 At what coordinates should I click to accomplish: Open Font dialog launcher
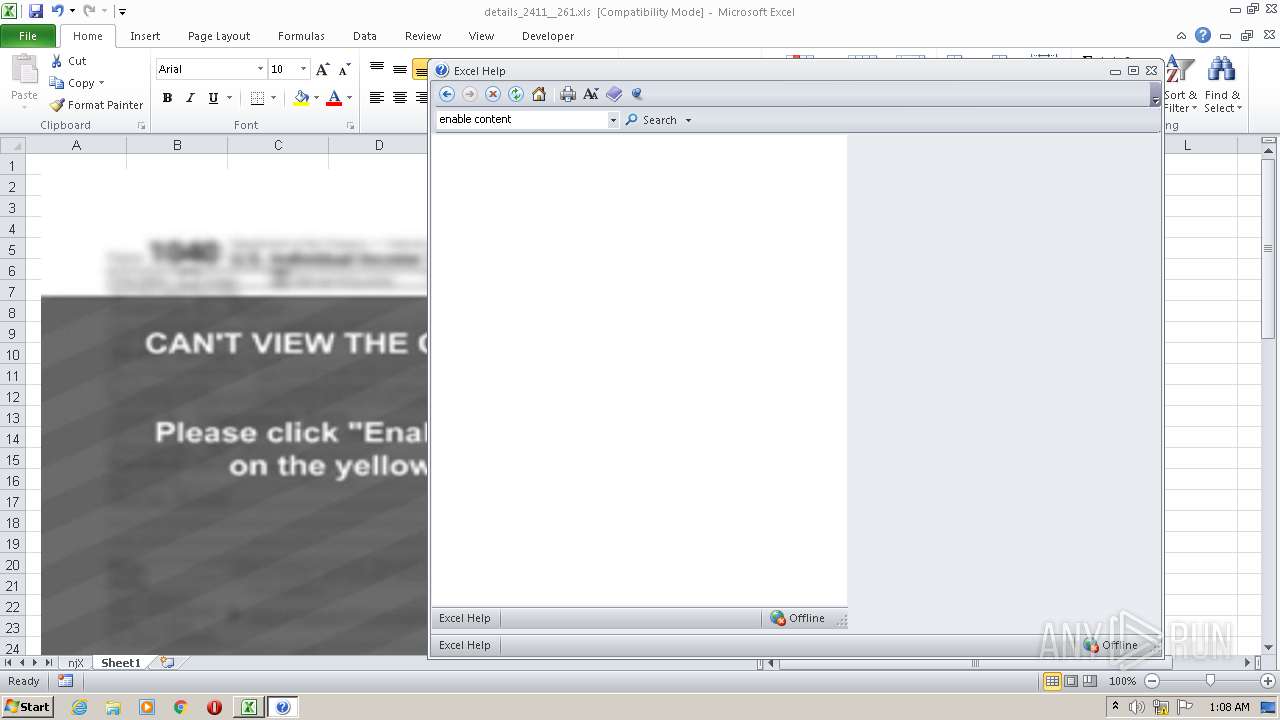351,126
